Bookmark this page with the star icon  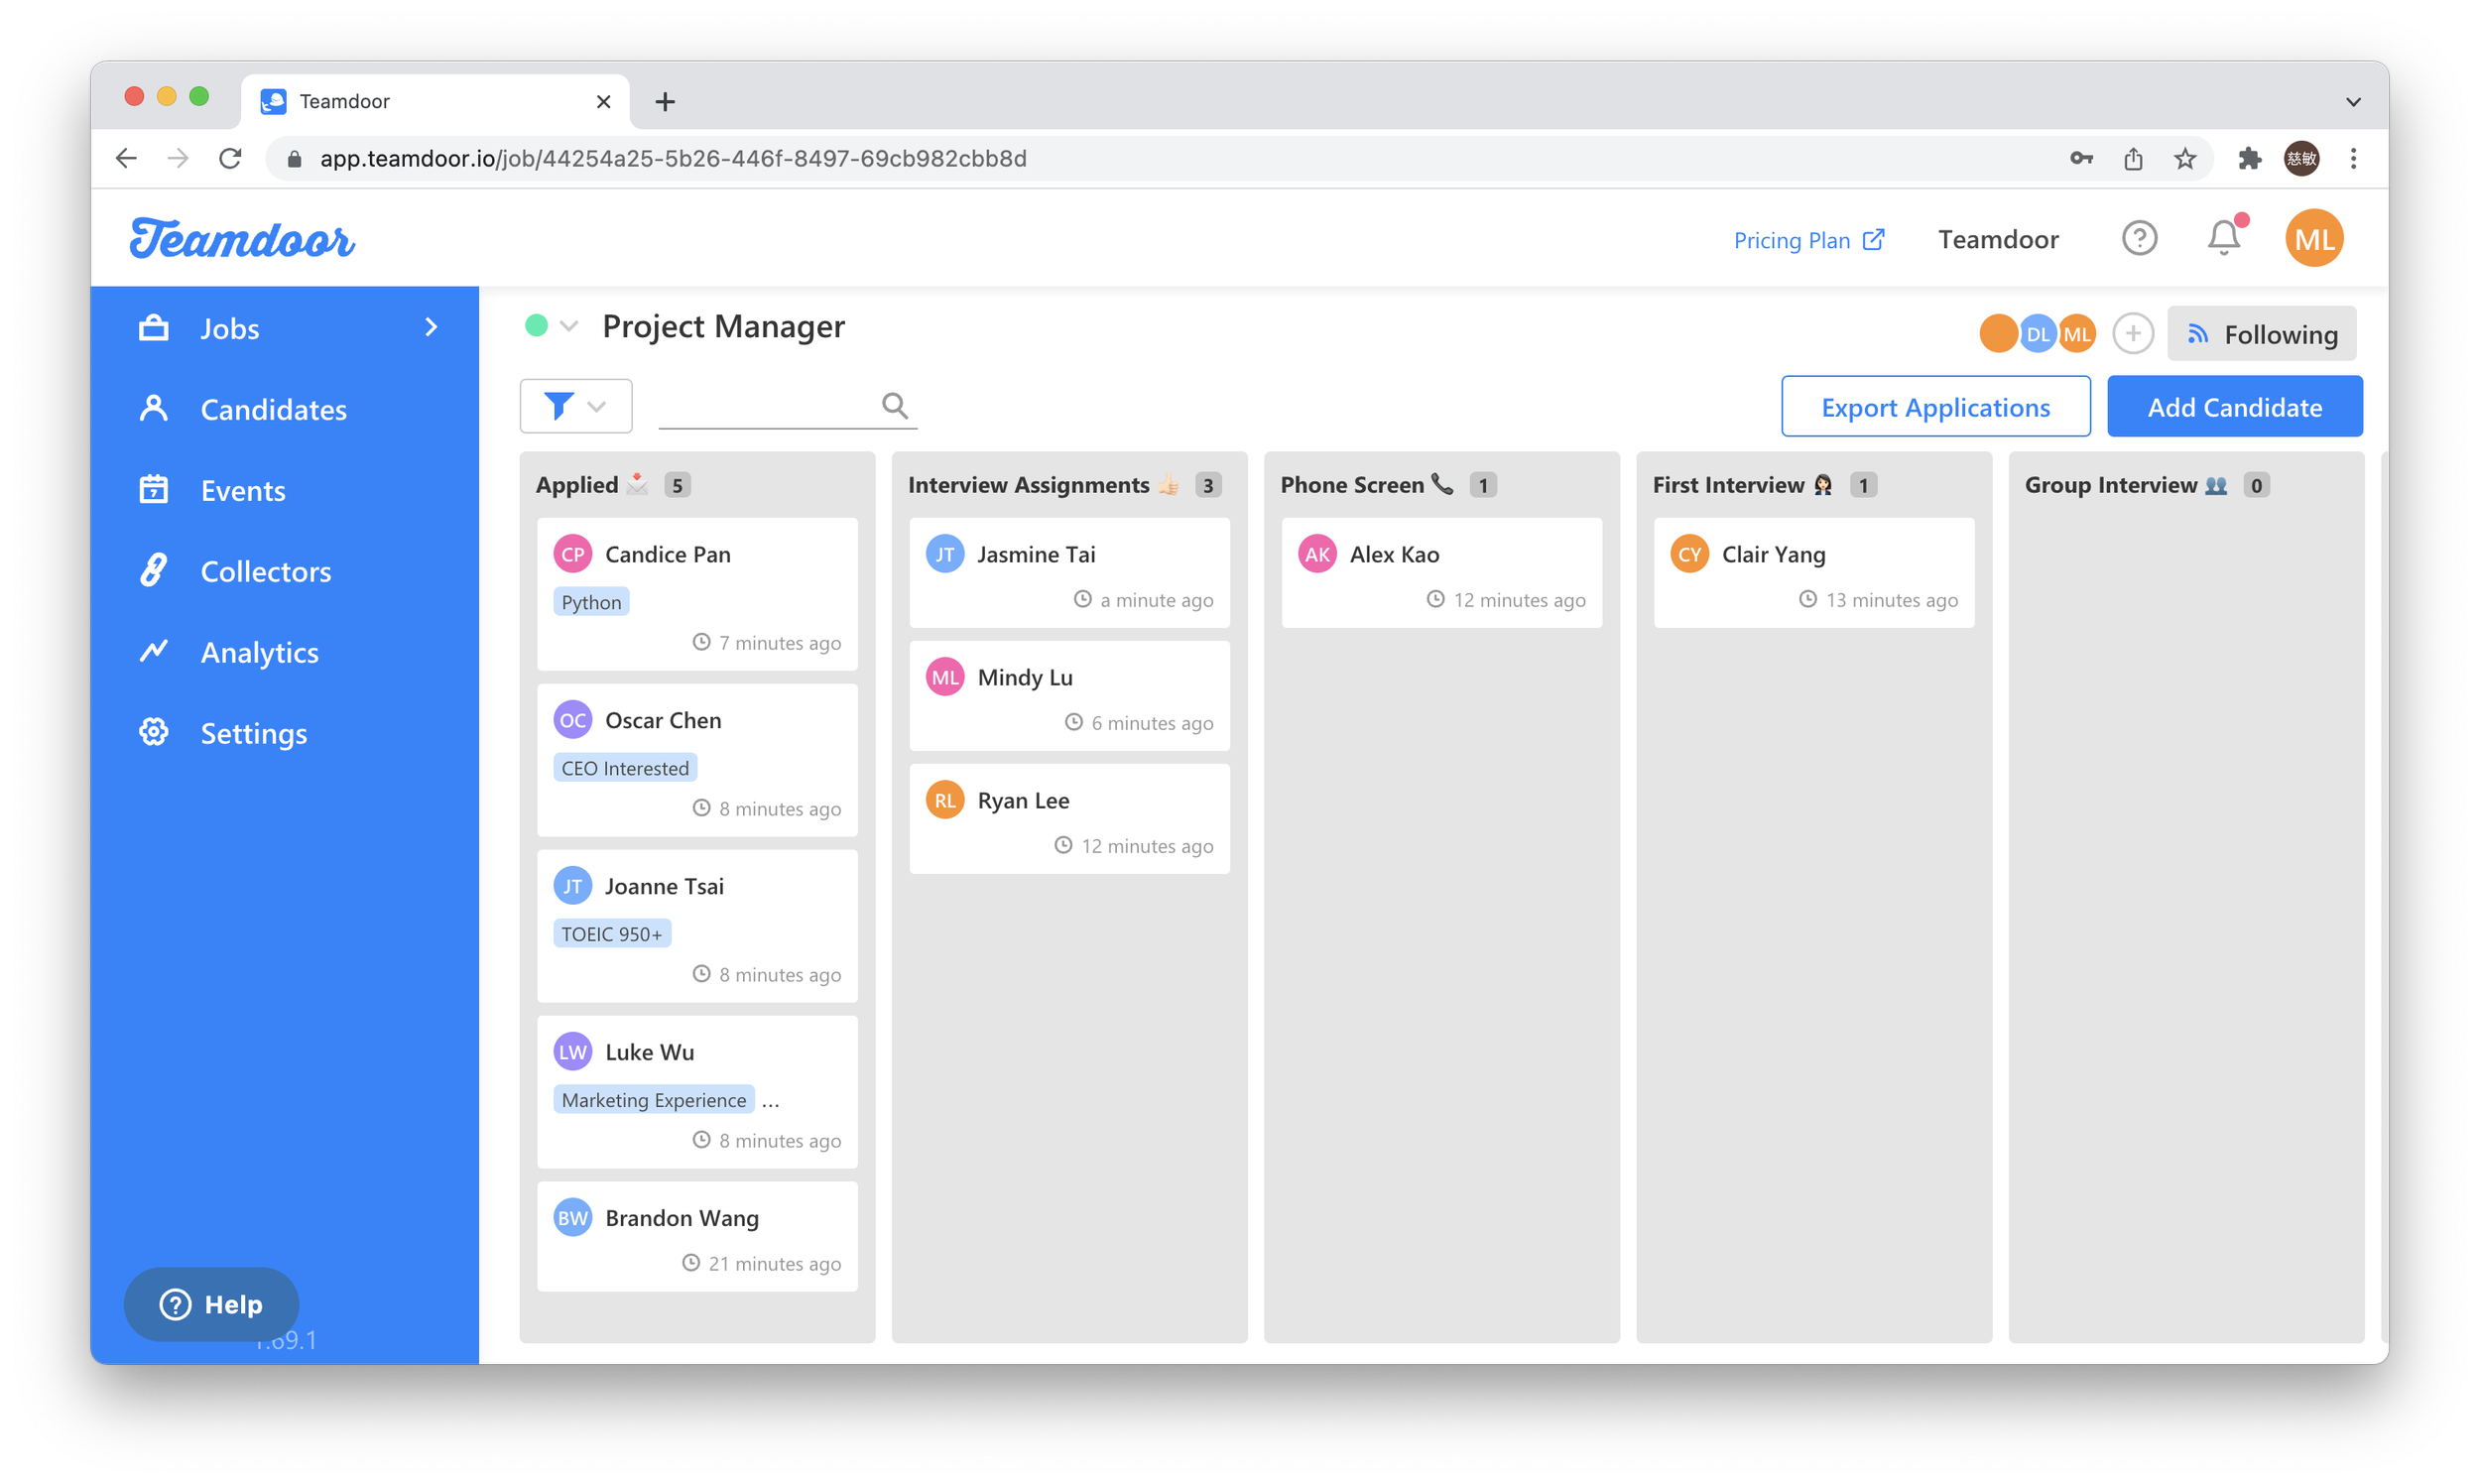pyautogui.click(x=2185, y=159)
